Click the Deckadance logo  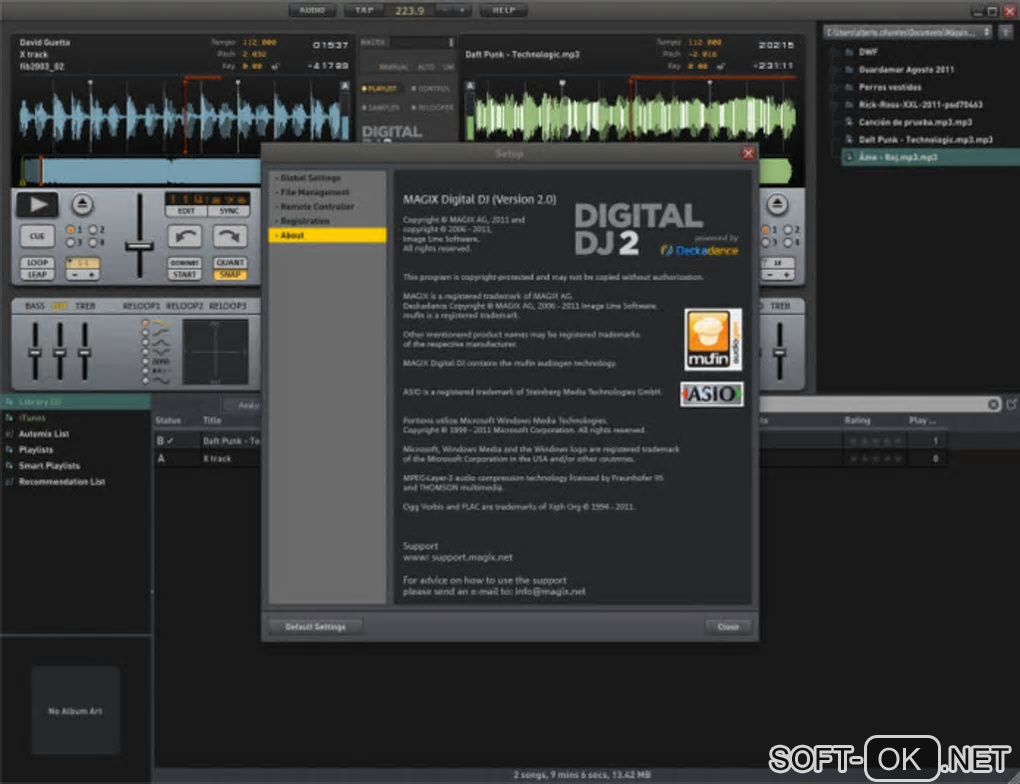[x=699, y=250]
